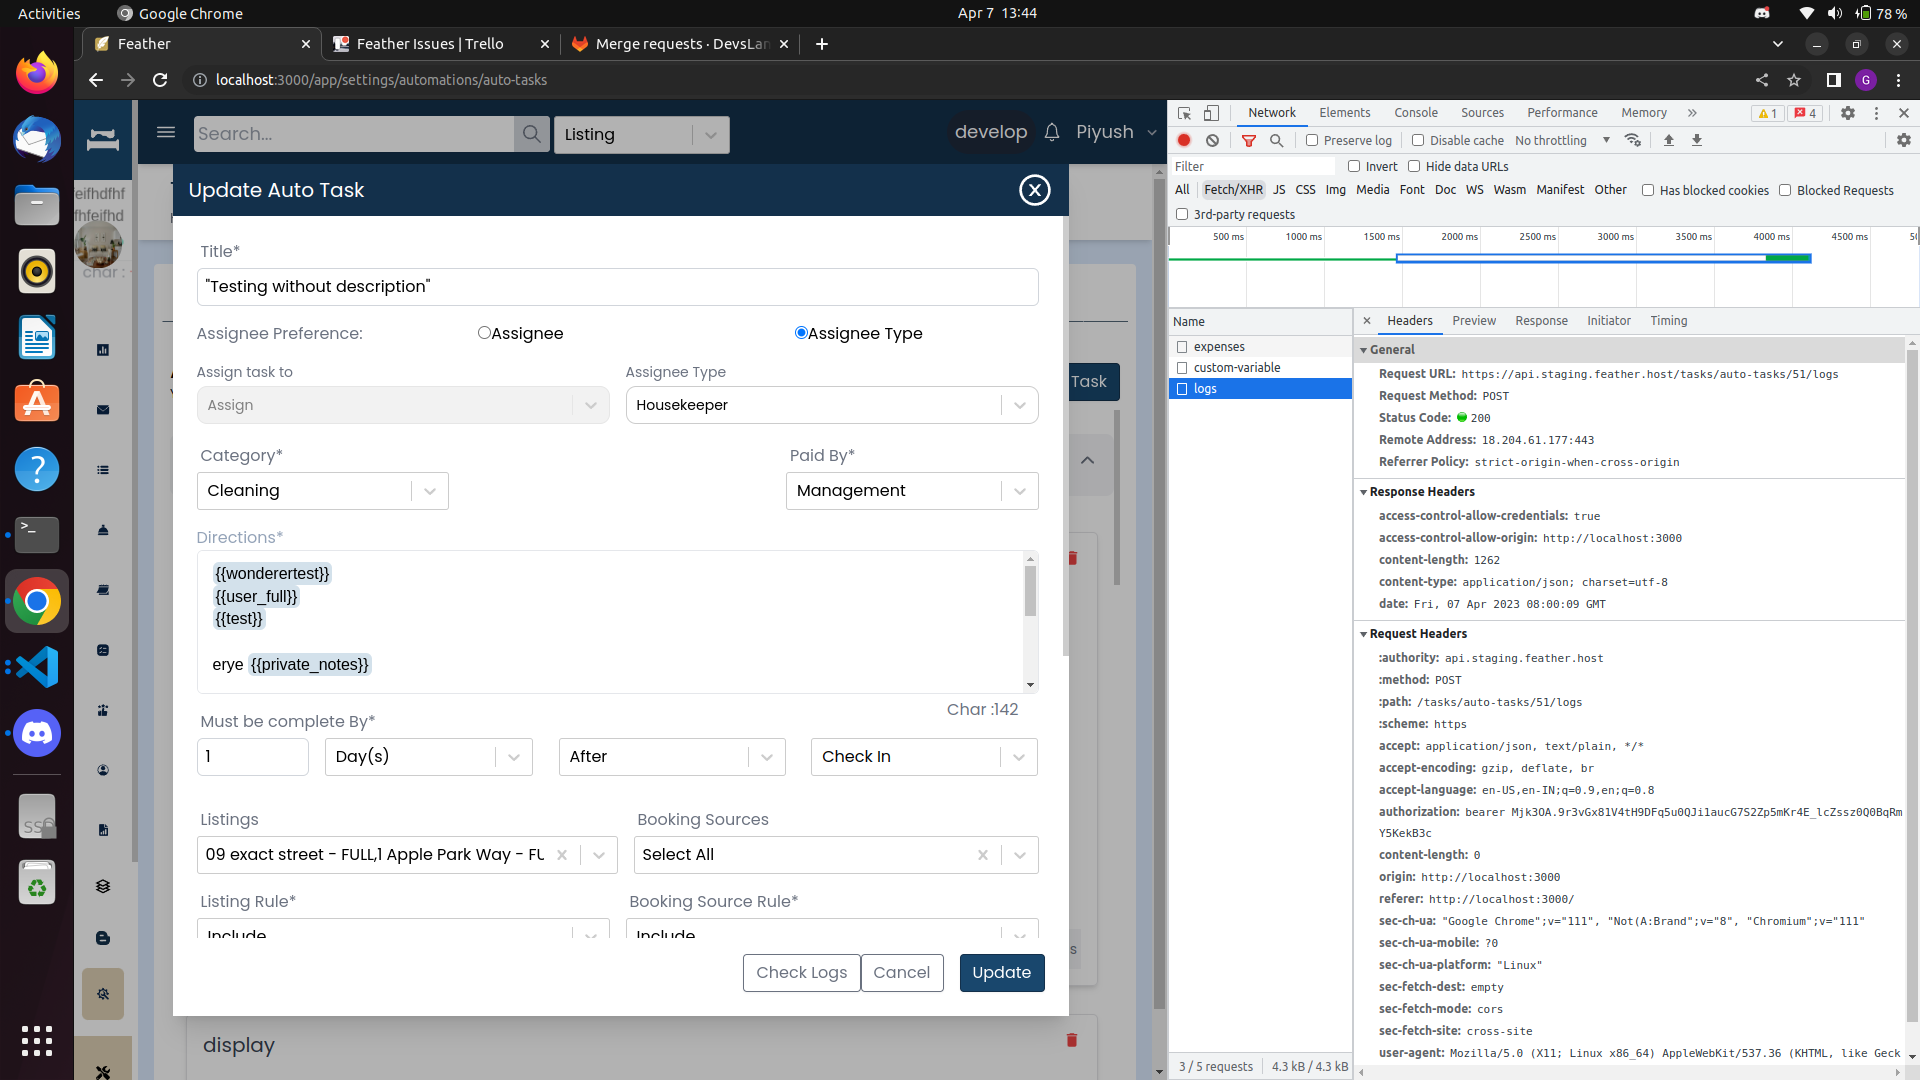The width and height of the screenshot is (1920, 1080).
Task: Switch to the Console tab
Action: point(1415,113)
